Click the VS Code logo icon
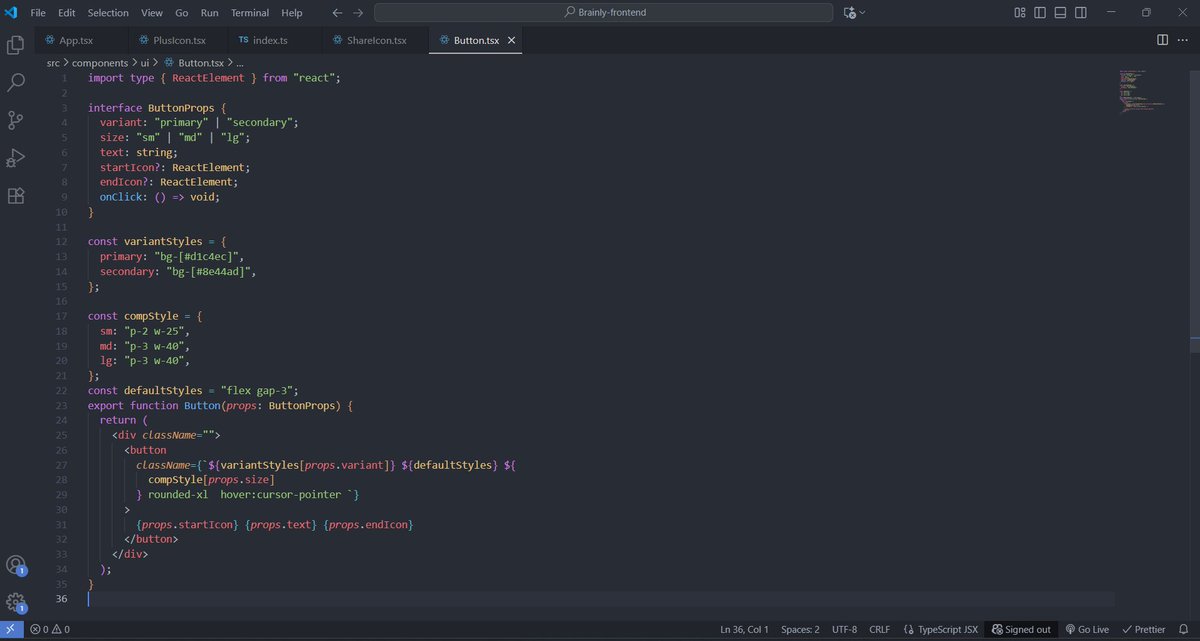This screenshot has width=1200, height=641. tap(11, 12)
